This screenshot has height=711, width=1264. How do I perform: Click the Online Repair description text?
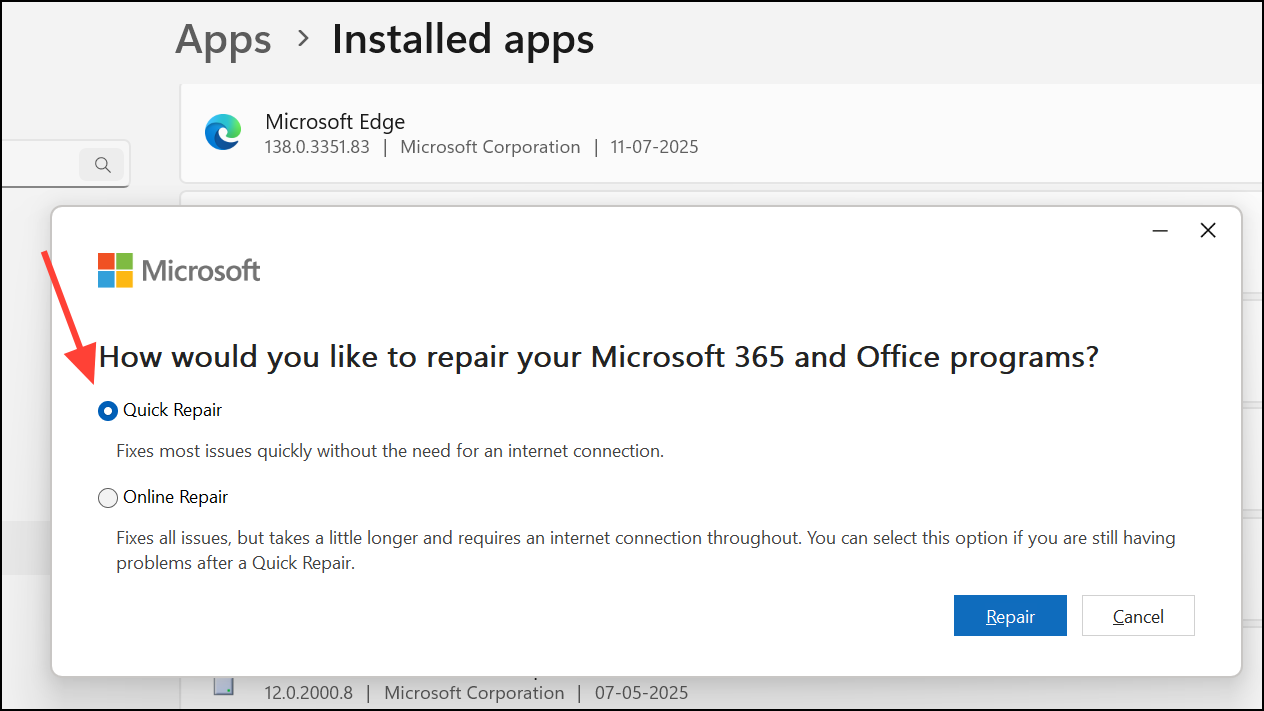click(x=645, y=550)
